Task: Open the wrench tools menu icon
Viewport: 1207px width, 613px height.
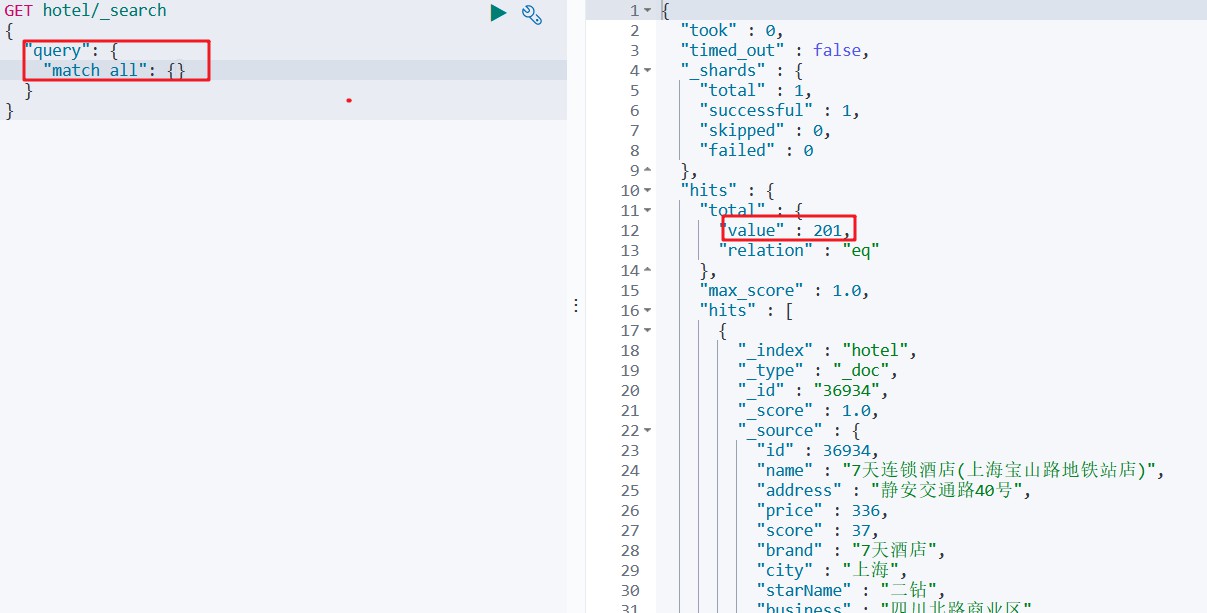Action: pyautogui.click(x=532, y=14)
